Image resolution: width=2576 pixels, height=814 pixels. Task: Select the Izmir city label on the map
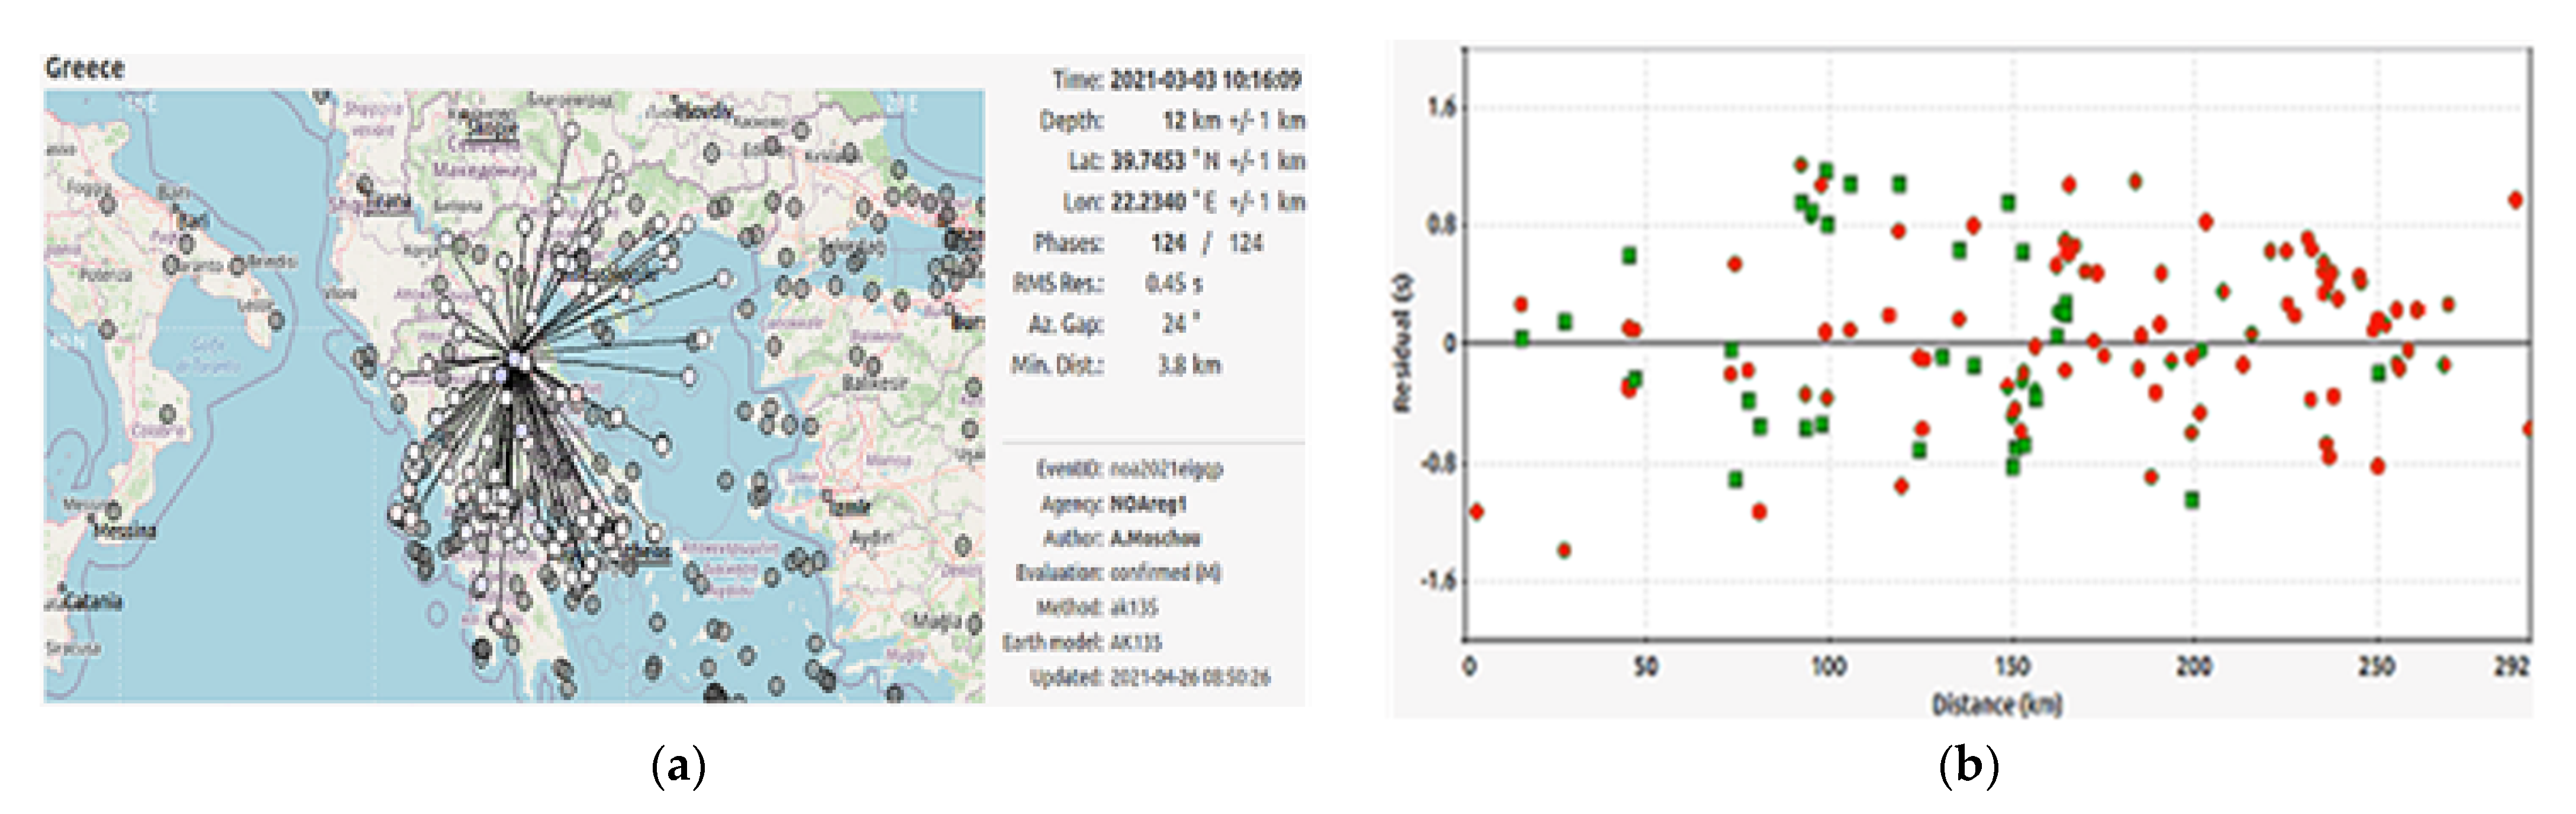click(x=850, y=507)
